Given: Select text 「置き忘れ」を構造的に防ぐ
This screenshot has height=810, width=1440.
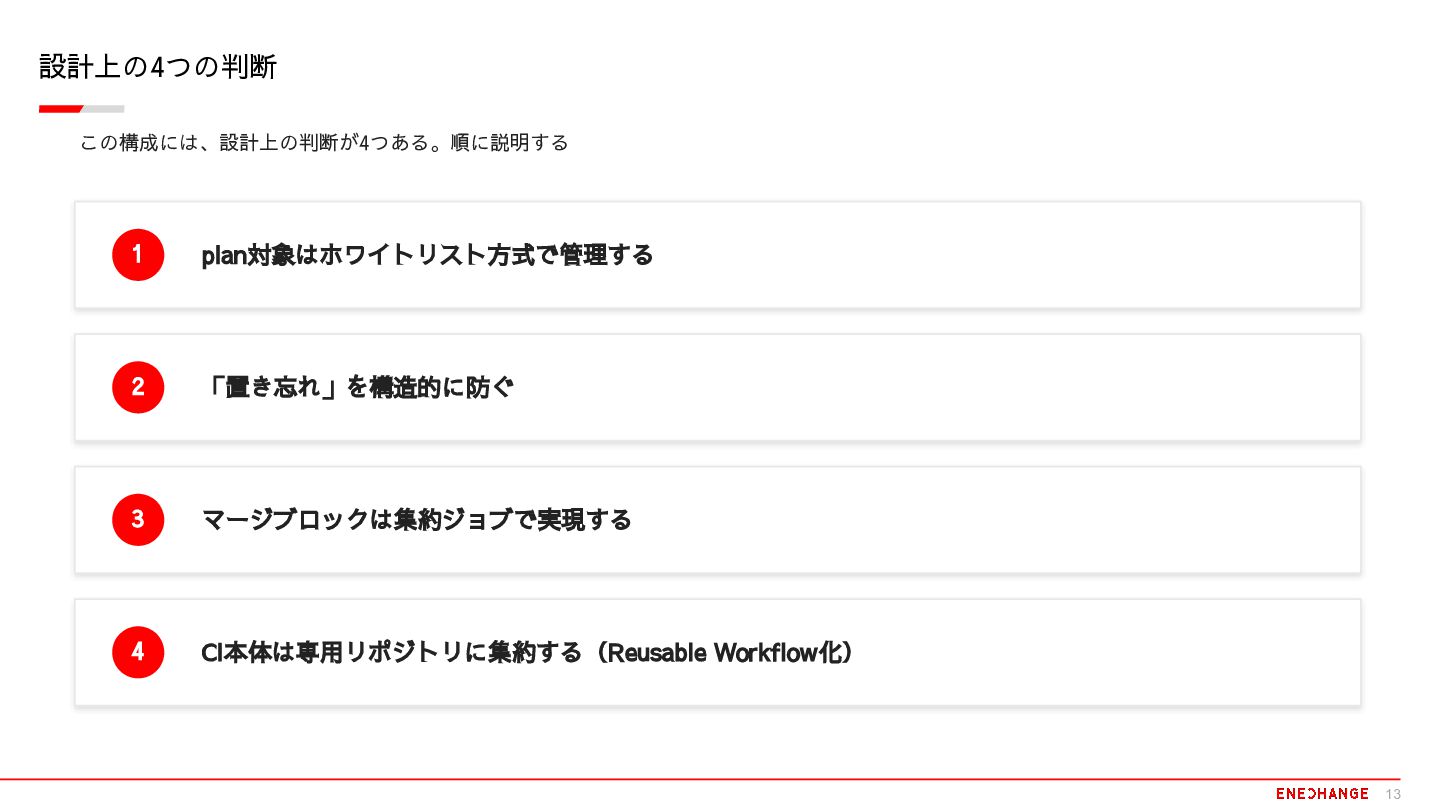Looking at the screenshot, I should [357, 387].
